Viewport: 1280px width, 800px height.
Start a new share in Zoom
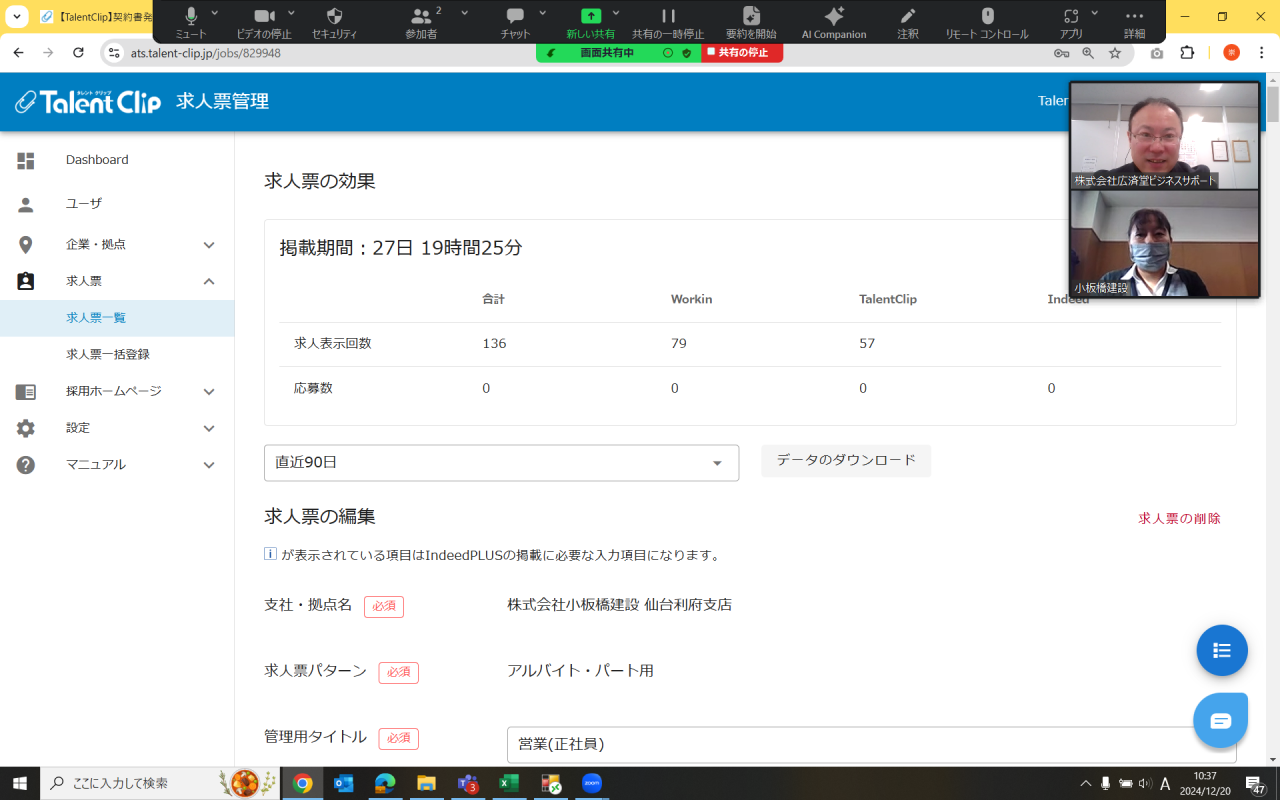click(591, 21)
